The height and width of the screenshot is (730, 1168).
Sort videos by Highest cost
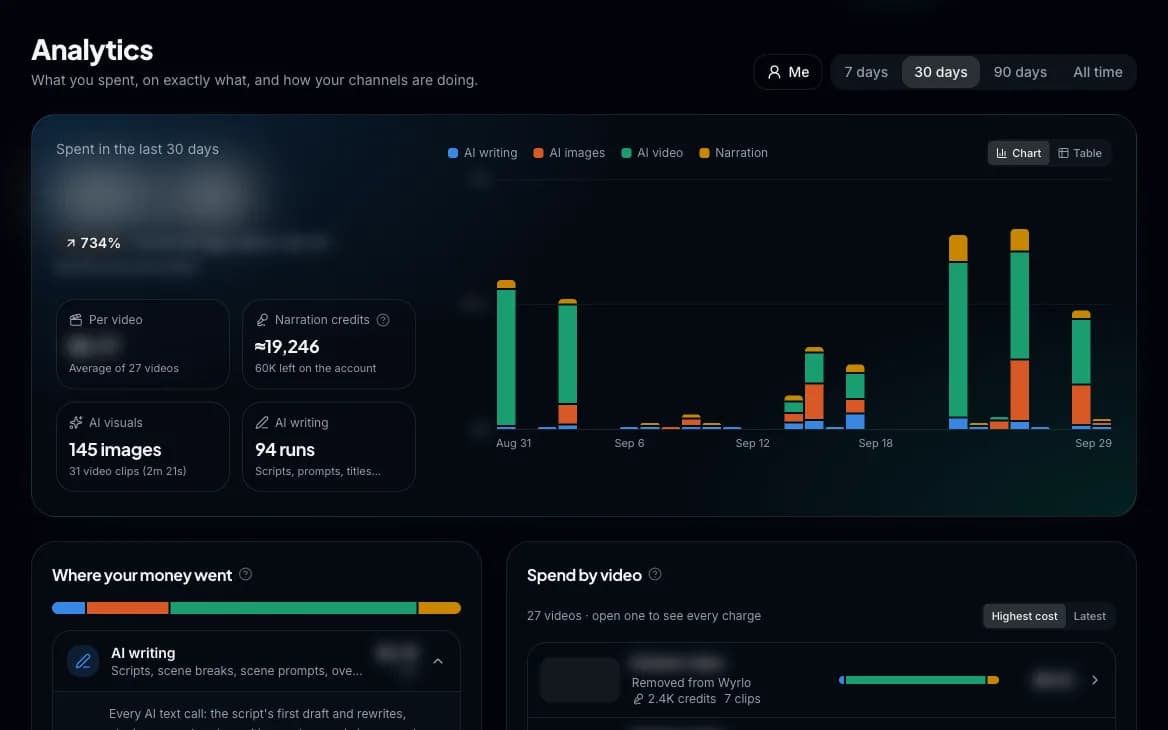pos(1024,616)
